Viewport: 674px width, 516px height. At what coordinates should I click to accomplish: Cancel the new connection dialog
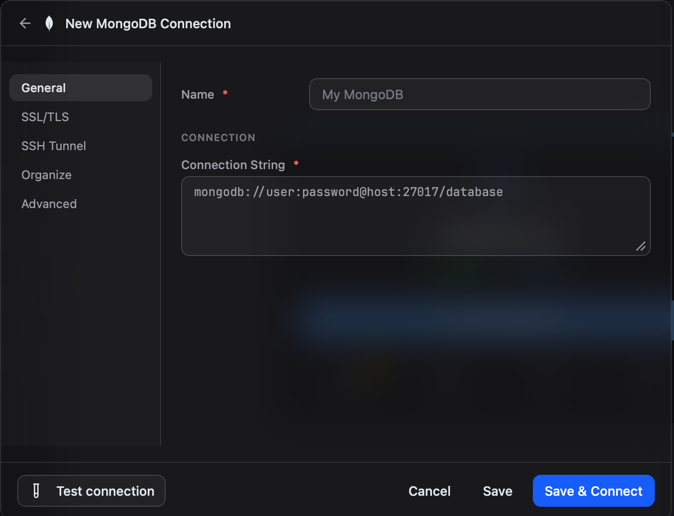coord(429,491)
